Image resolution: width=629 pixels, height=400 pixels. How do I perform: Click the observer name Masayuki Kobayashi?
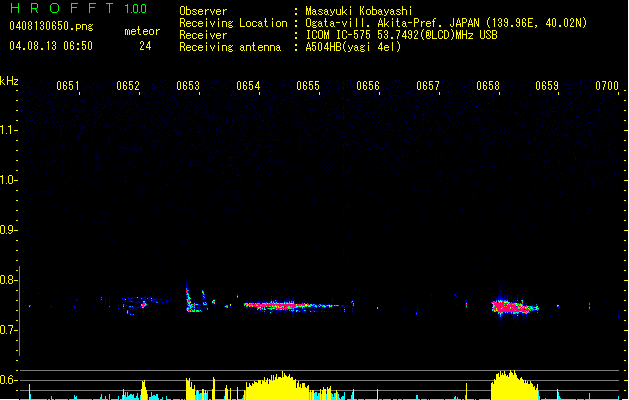click(359, 11)
